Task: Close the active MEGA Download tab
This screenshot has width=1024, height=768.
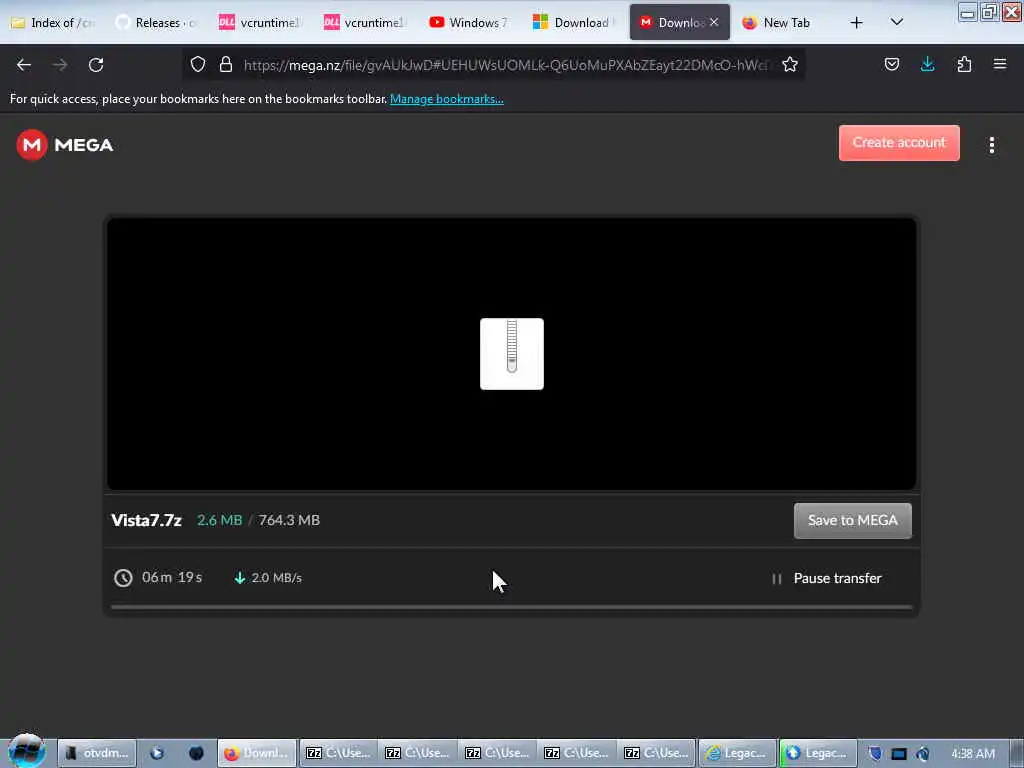Action: [x=714, y=22]
